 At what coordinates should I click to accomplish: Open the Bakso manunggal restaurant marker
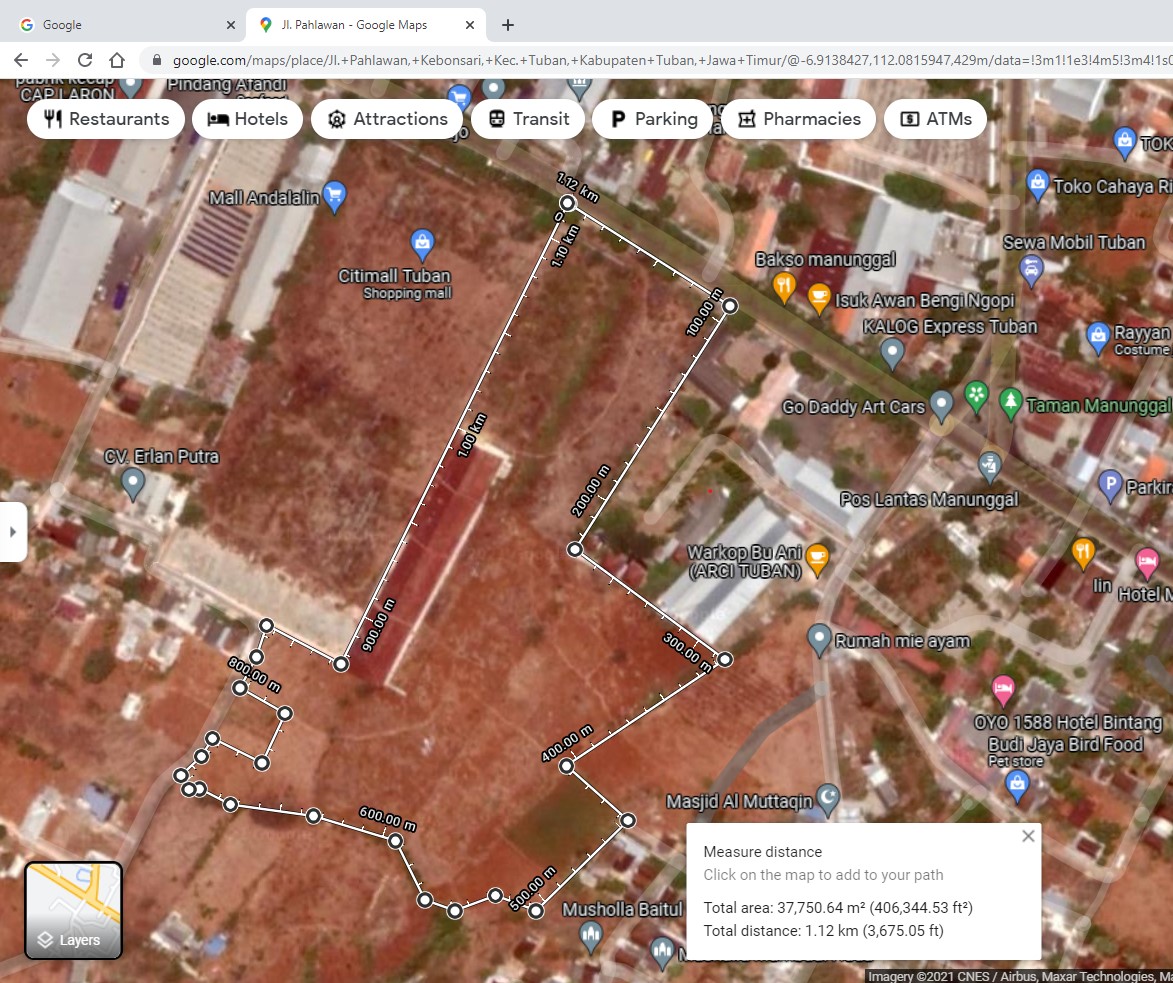click(784, 287)
